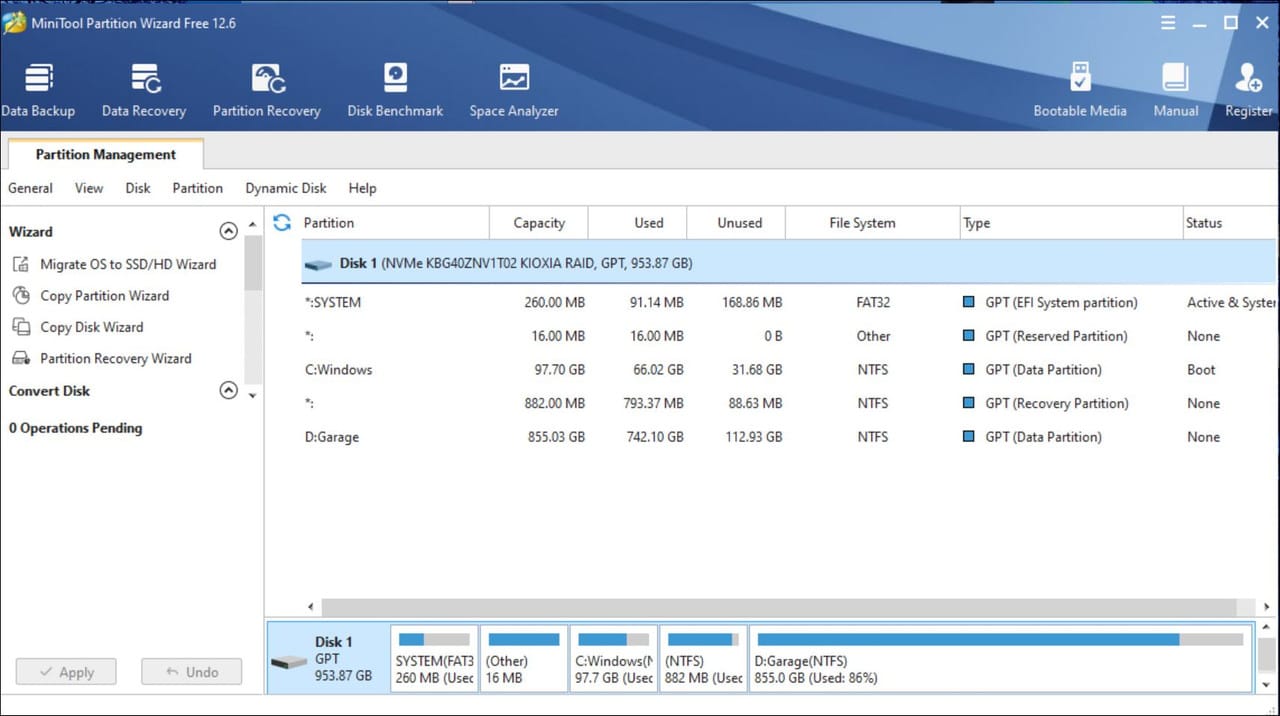Viewport: 1280px width, 716px height.
Task: Select the 882 MB (NTFS) block in disk map
Action: click(x=704, y=659)
